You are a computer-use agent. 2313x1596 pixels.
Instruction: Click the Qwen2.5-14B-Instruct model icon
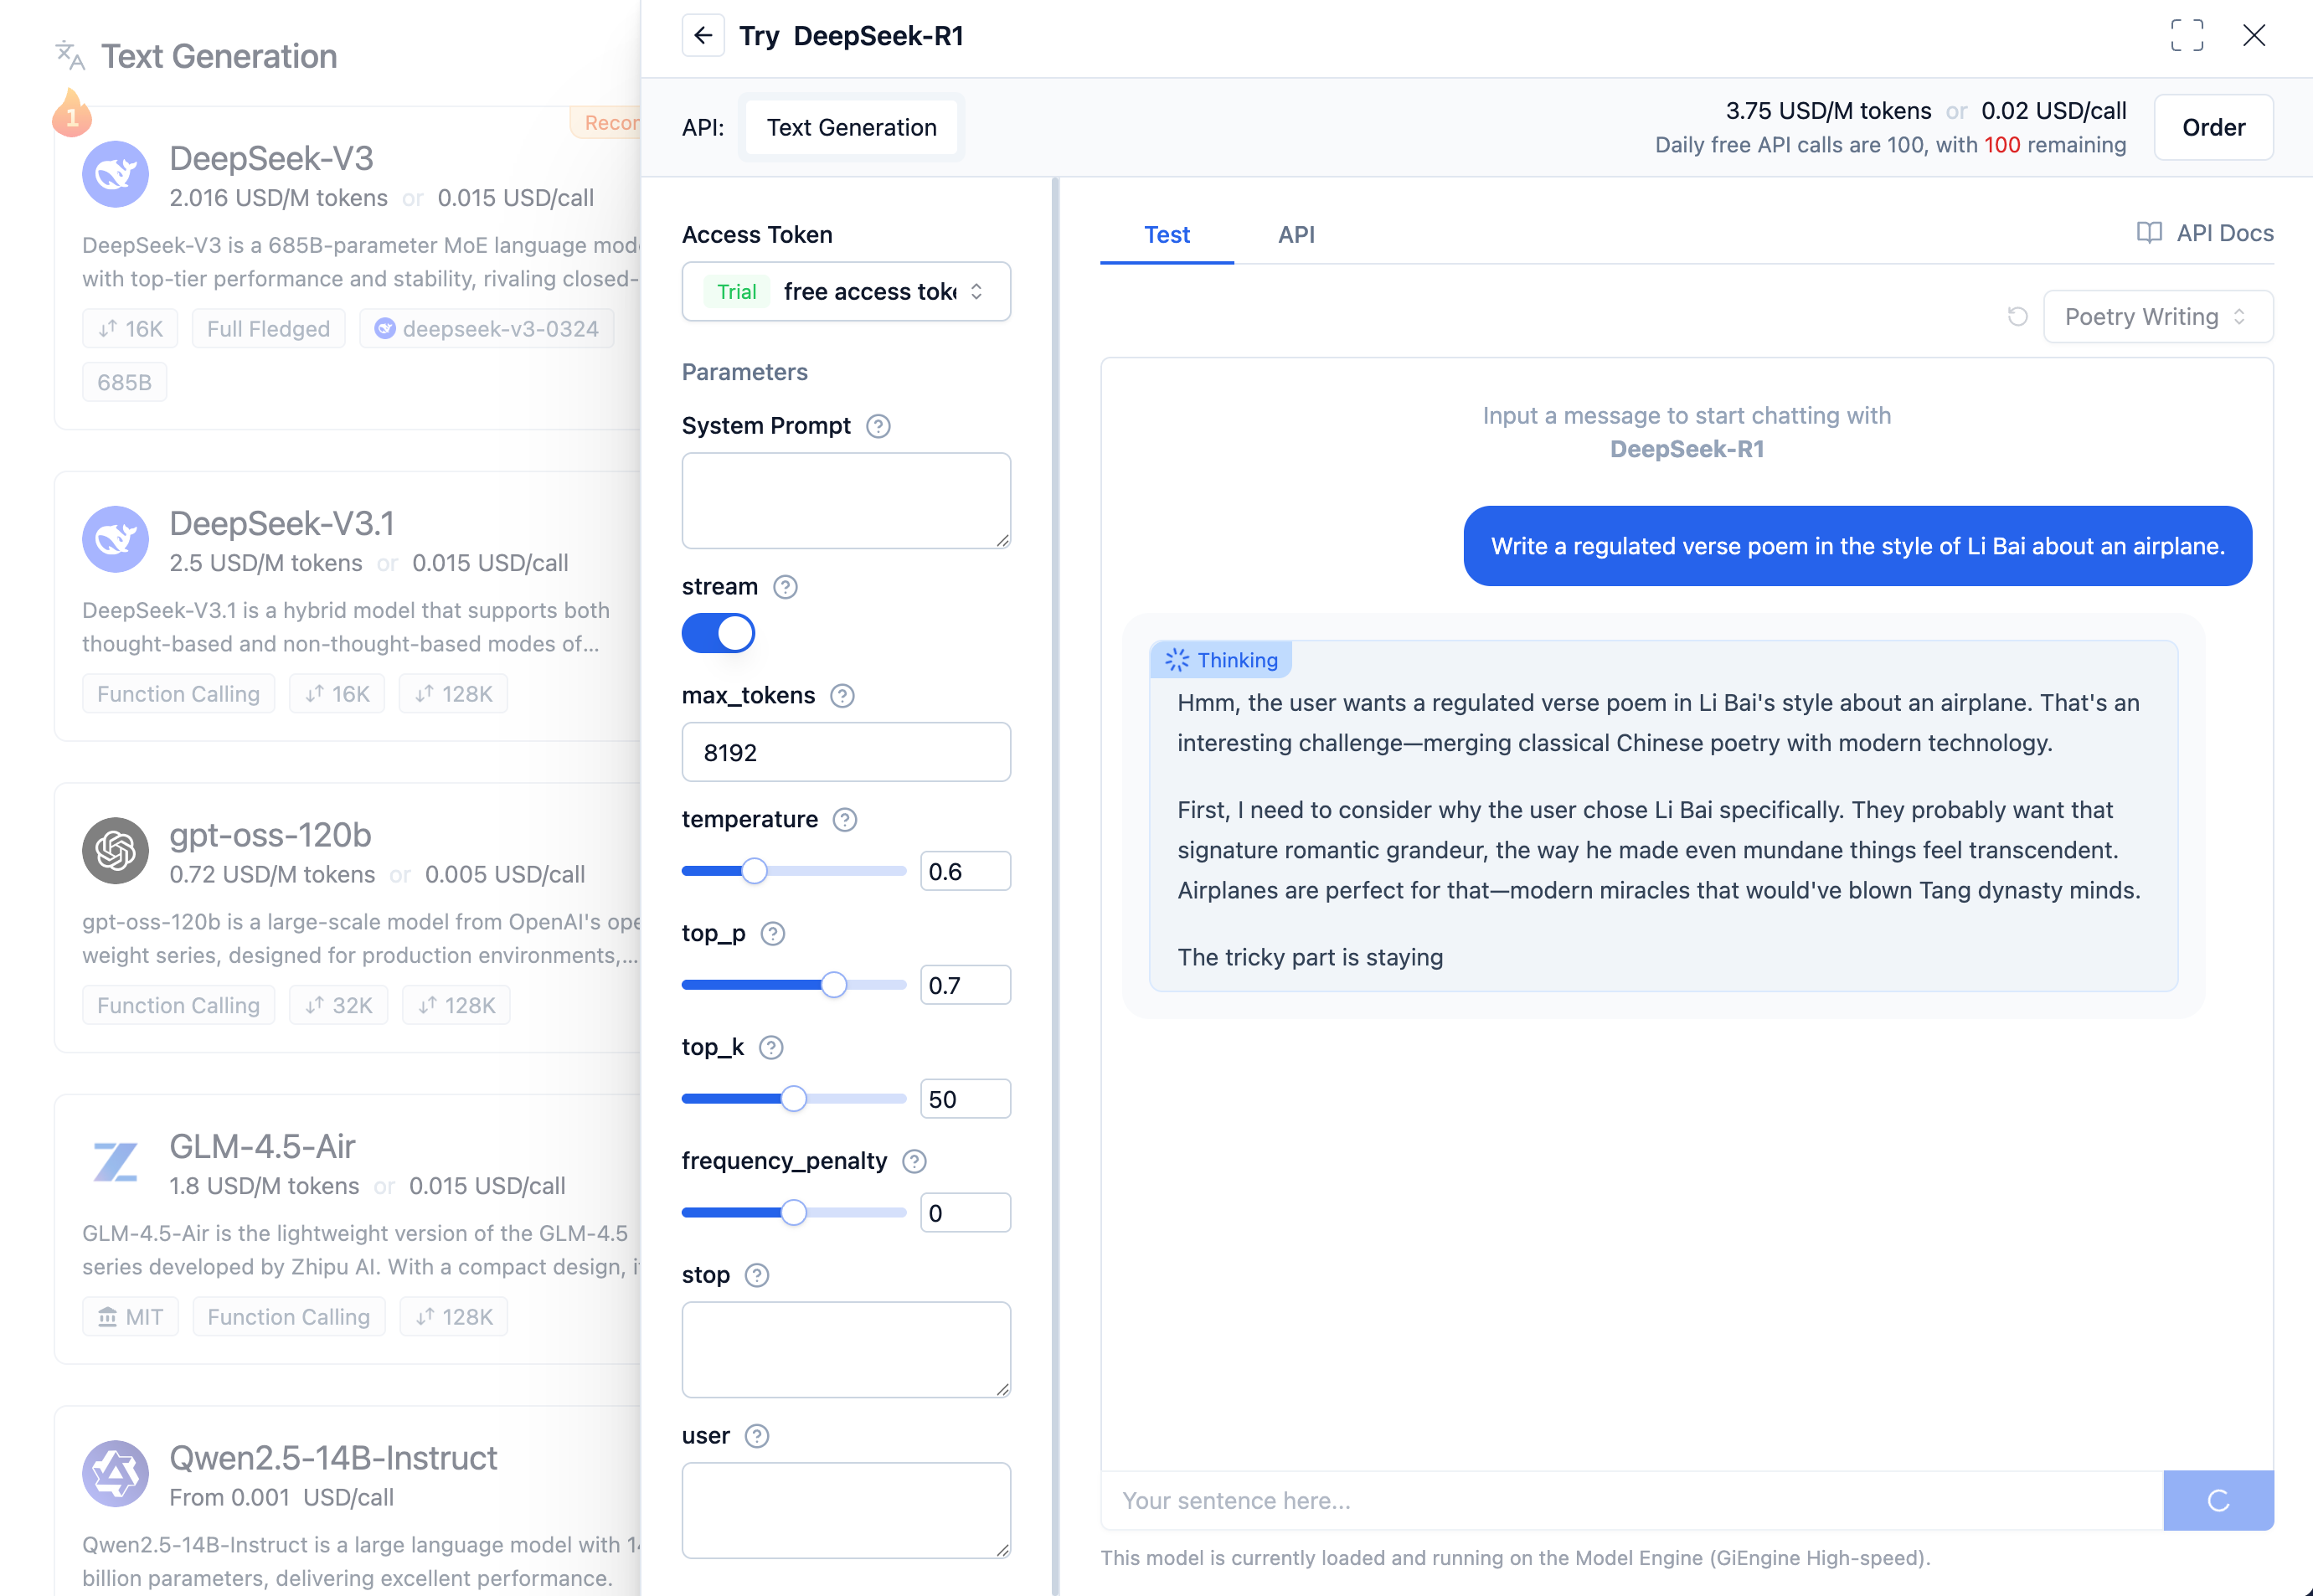coord(116,1473)
